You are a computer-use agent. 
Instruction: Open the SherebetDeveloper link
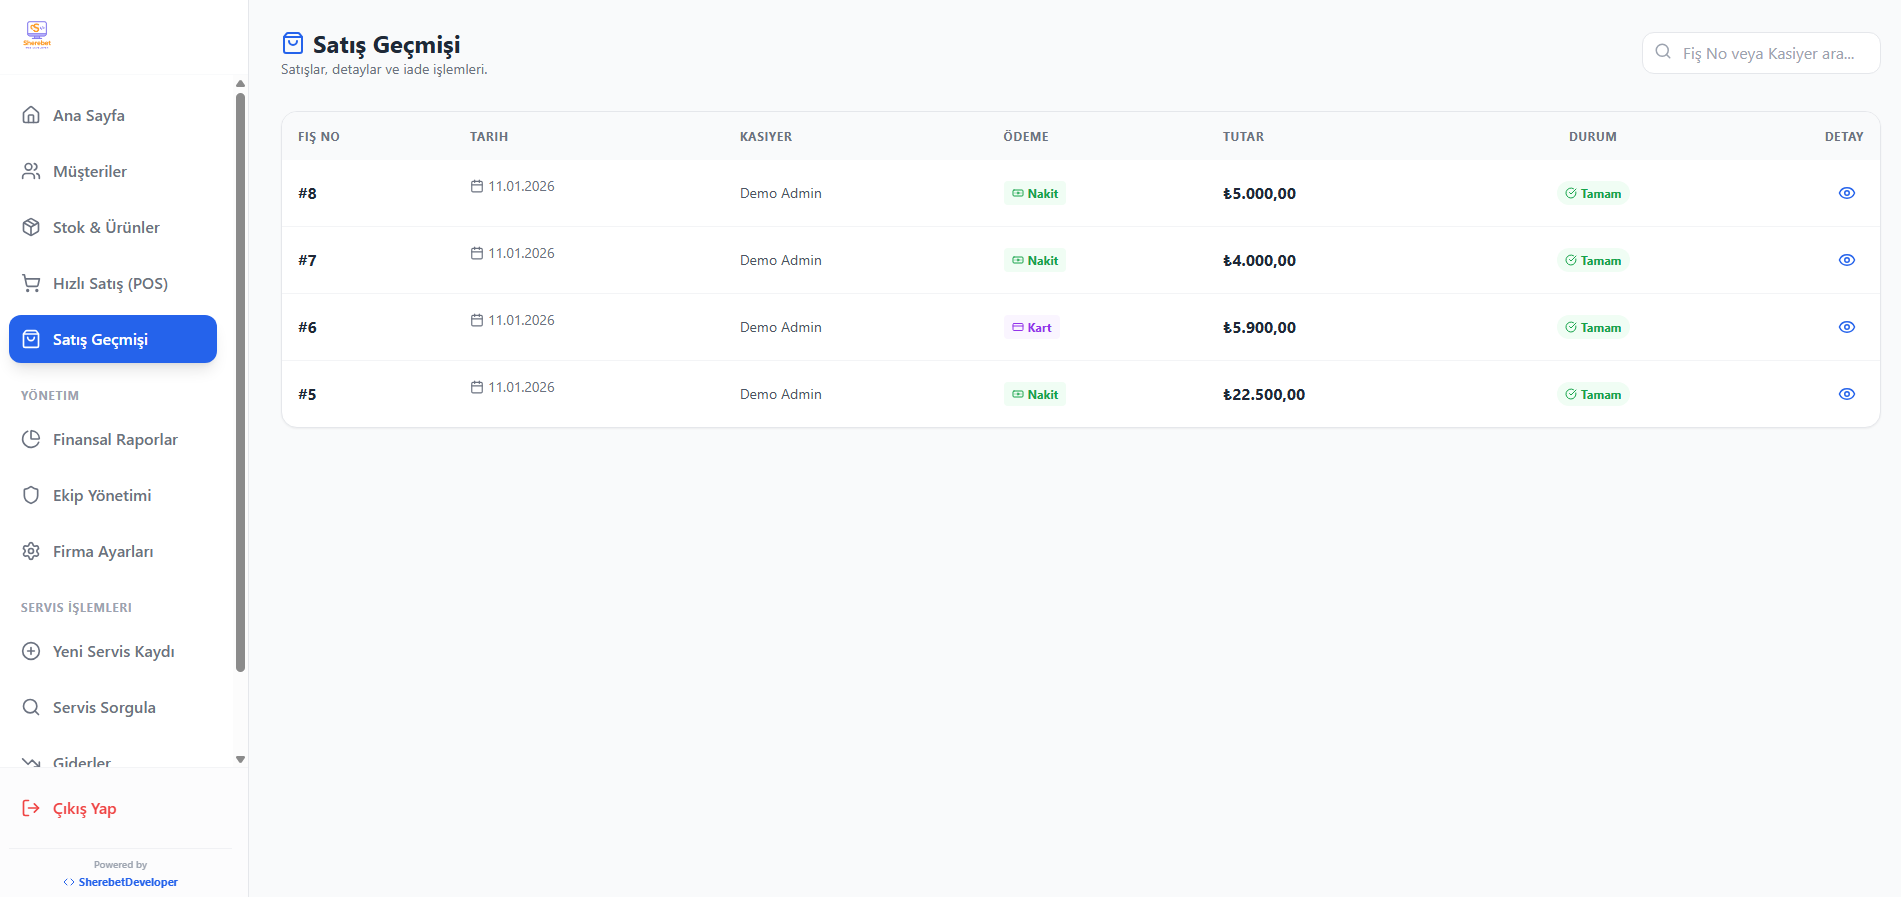[x=128, y=882]
